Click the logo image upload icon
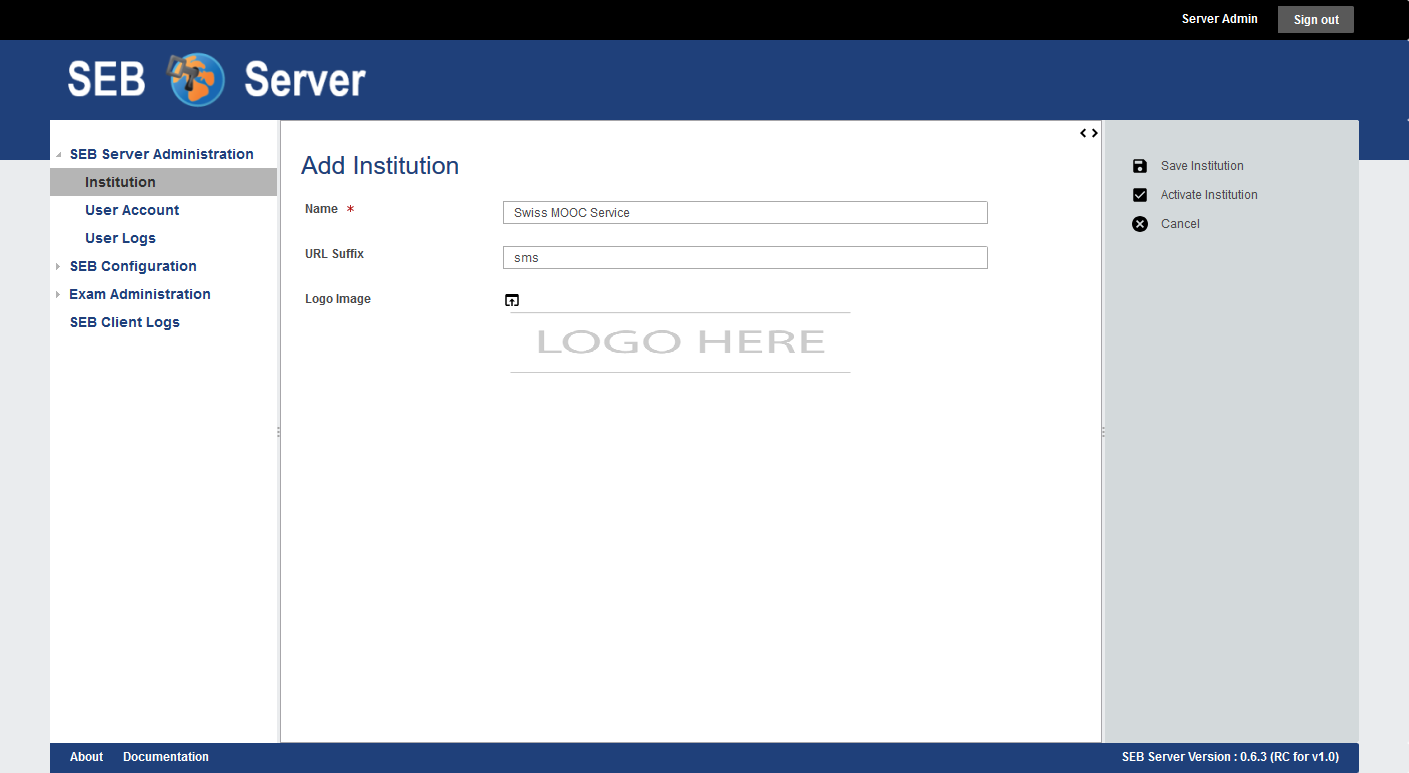Screen dimensions: 1409x773 point(512,300)
